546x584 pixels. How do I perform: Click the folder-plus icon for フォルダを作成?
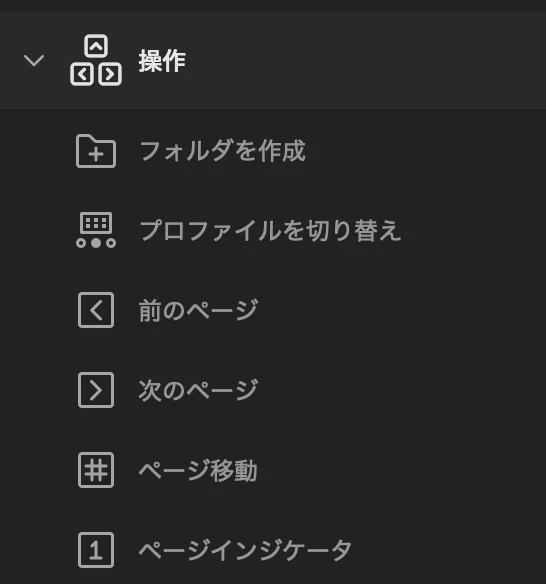coord(96,151)
